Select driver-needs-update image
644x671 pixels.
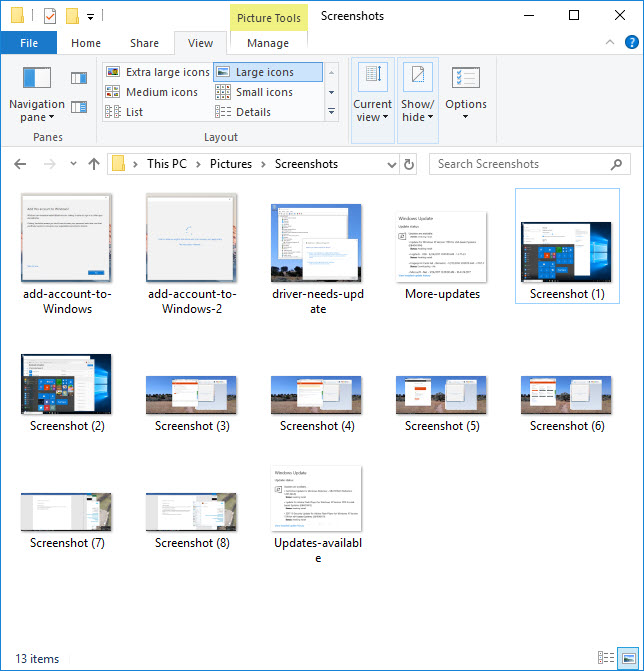(316, 243)
